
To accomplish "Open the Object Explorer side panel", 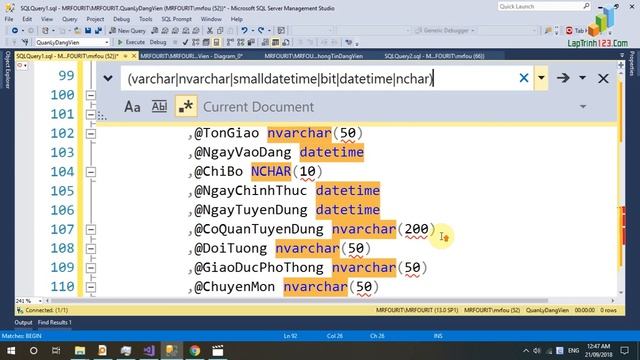I will click(7, 70).
